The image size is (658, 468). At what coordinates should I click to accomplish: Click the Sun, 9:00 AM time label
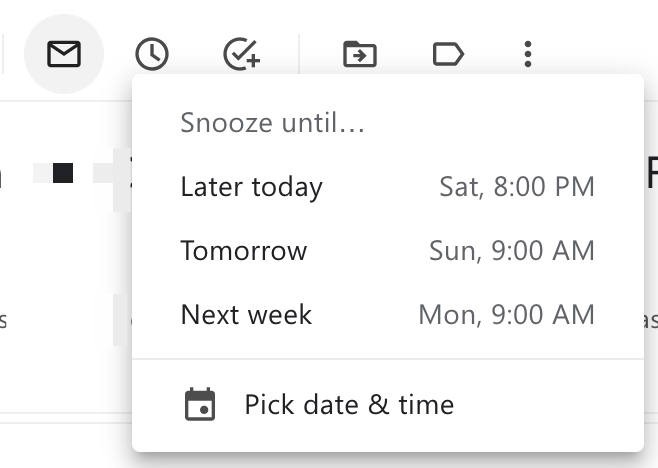click(x=512, y=251)
